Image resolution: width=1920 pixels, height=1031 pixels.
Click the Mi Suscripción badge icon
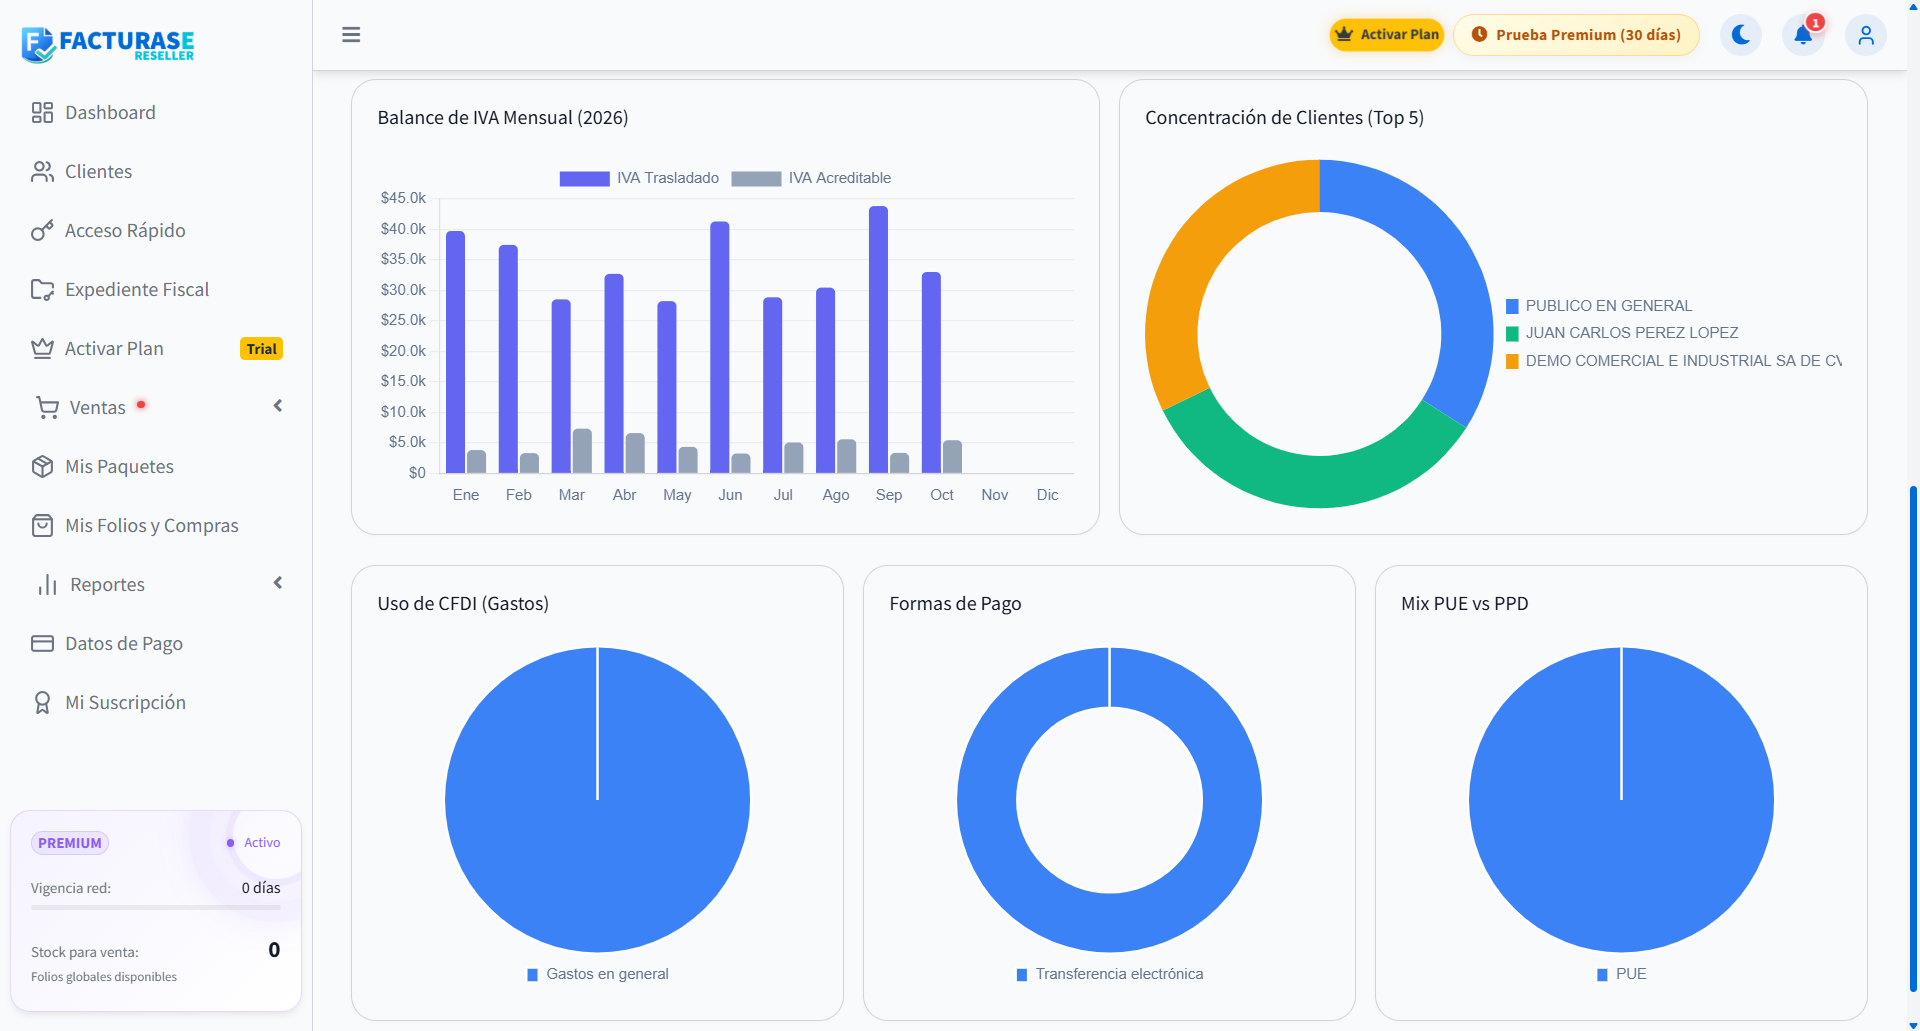point(42,703)
